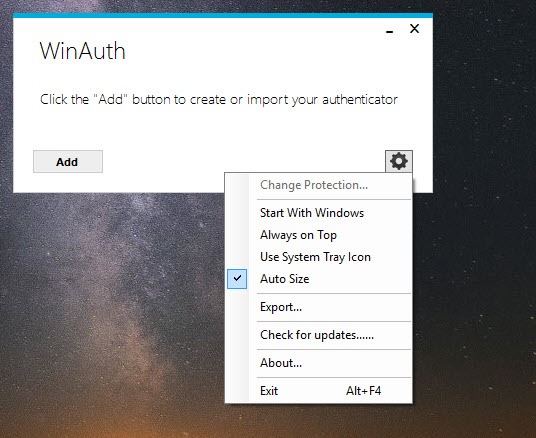Viewport: 536px width, 438px height.
Task: Open the About... menu item
Action: [281, 363]
